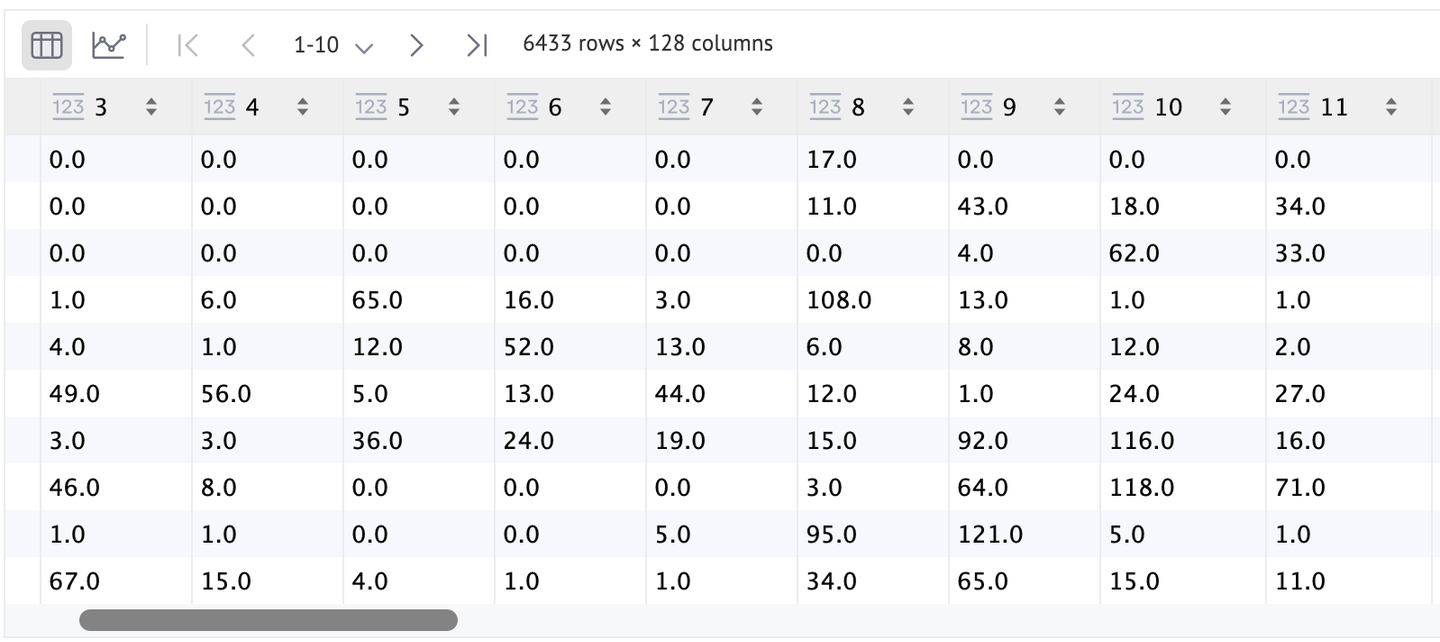Click numeric type icon of column 3
Image resolution: width=1440 pixels, height=642 pixels.
point(68,107)
